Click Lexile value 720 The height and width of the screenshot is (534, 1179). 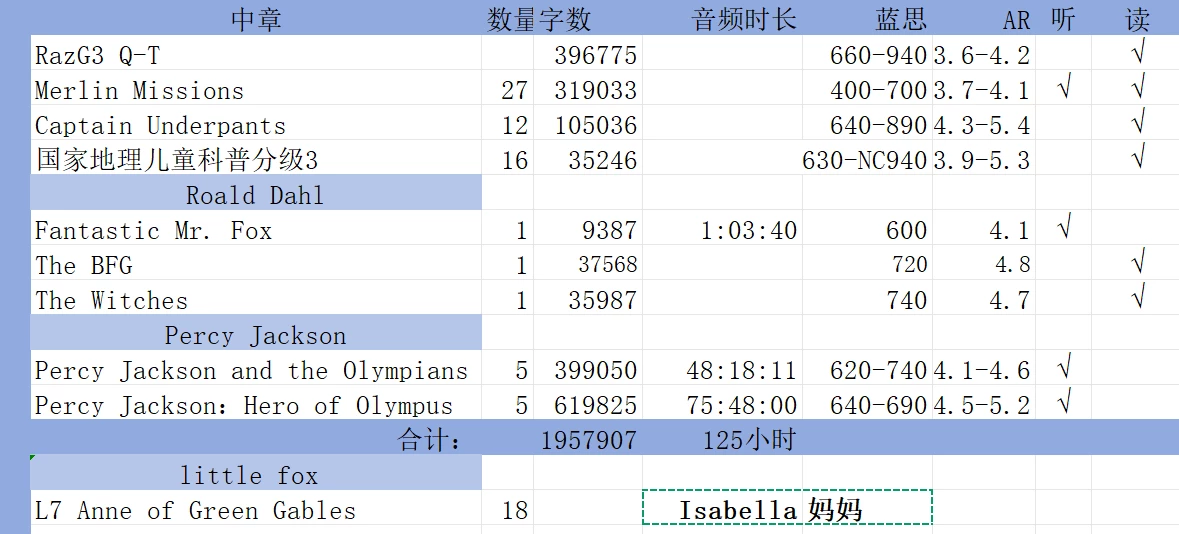tap(868, 263)
